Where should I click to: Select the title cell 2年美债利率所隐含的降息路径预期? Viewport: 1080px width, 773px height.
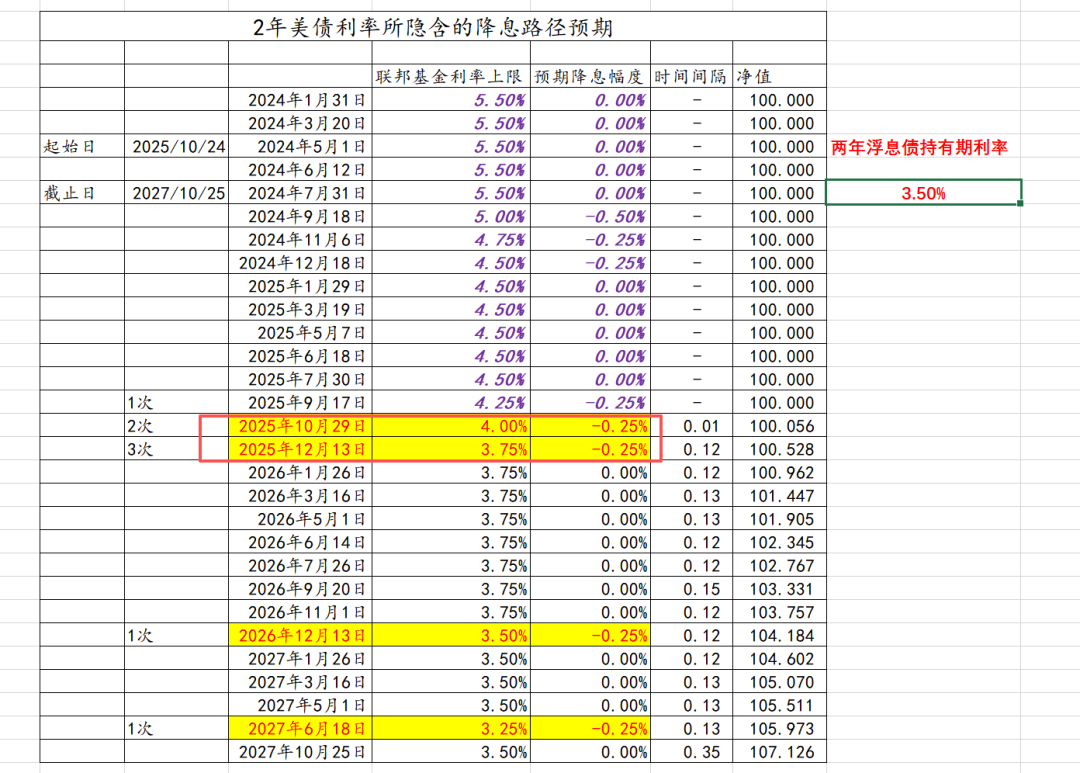[x=433, y=27]
